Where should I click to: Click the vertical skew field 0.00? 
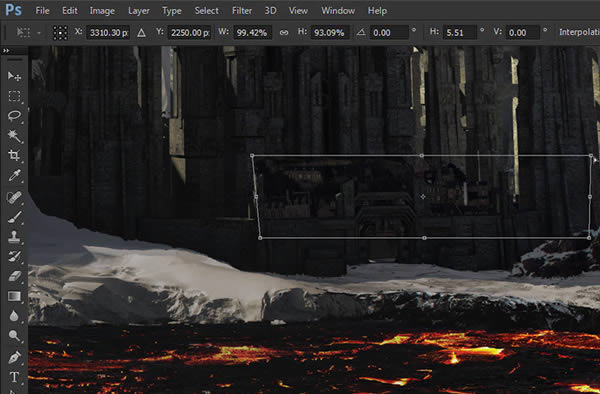click(x=523, y=33)
